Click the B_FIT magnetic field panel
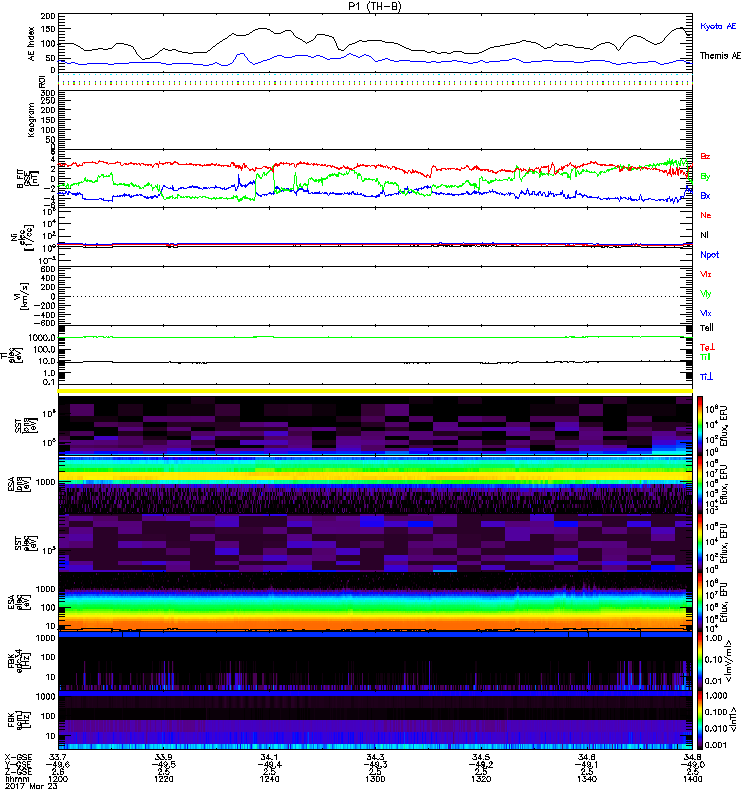Viewport: 750px width, 800px height. [375, 178]
